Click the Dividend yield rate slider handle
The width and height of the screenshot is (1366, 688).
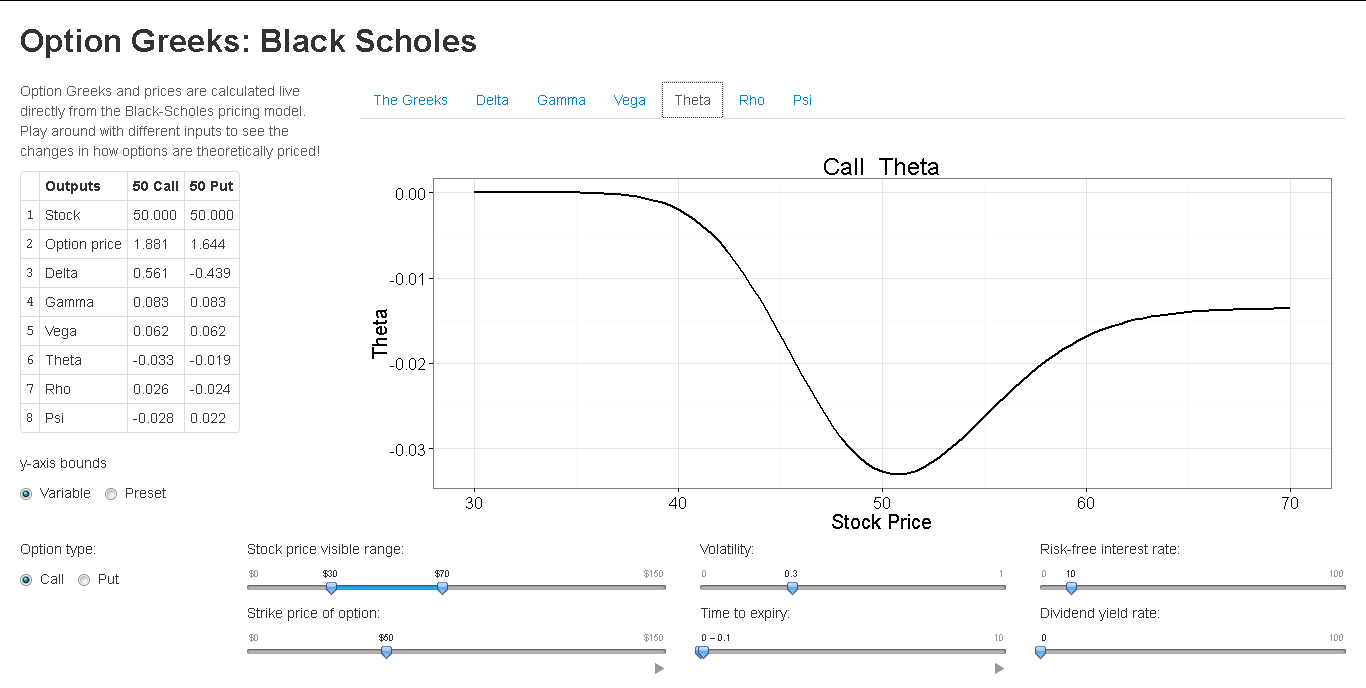pos(1040,652)
